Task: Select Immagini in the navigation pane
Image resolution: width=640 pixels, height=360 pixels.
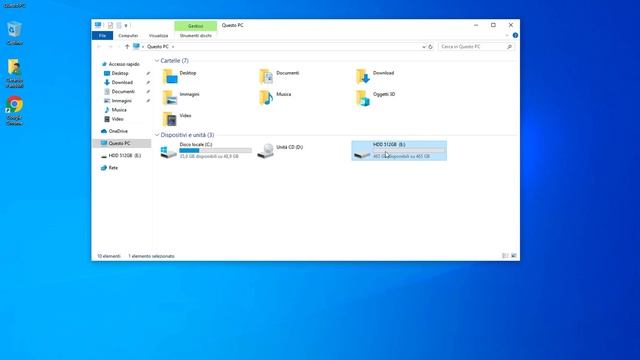Action: (122, 101)
